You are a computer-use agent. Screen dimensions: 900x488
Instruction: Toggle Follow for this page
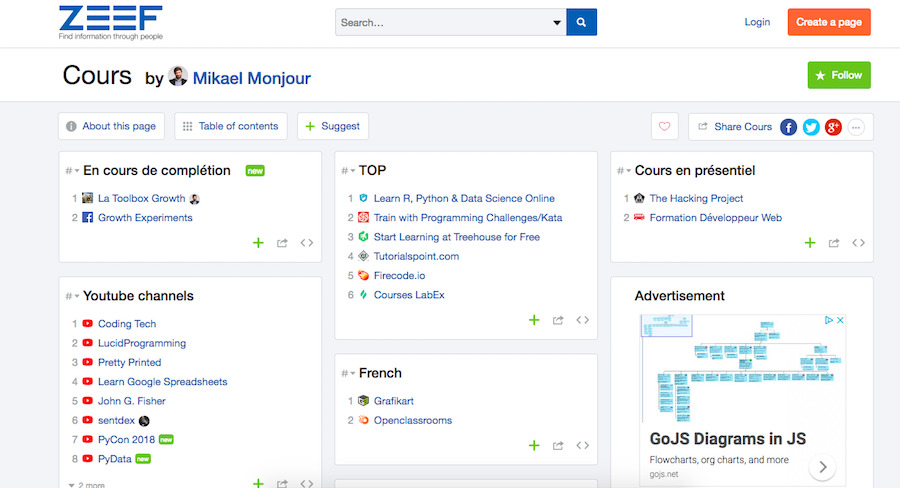[x=839, y=75]
